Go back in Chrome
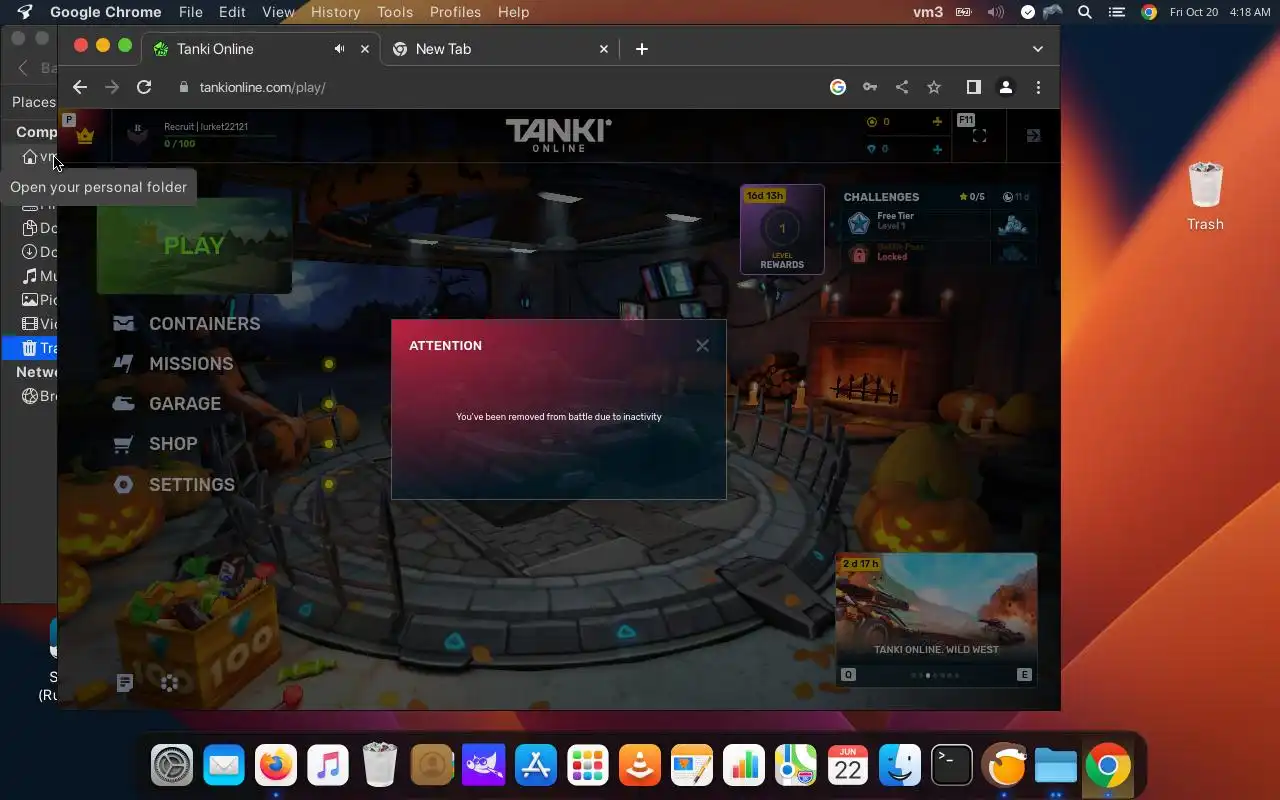The width and height of the screenshot is (1280, 800). click(x=80, y=87)
